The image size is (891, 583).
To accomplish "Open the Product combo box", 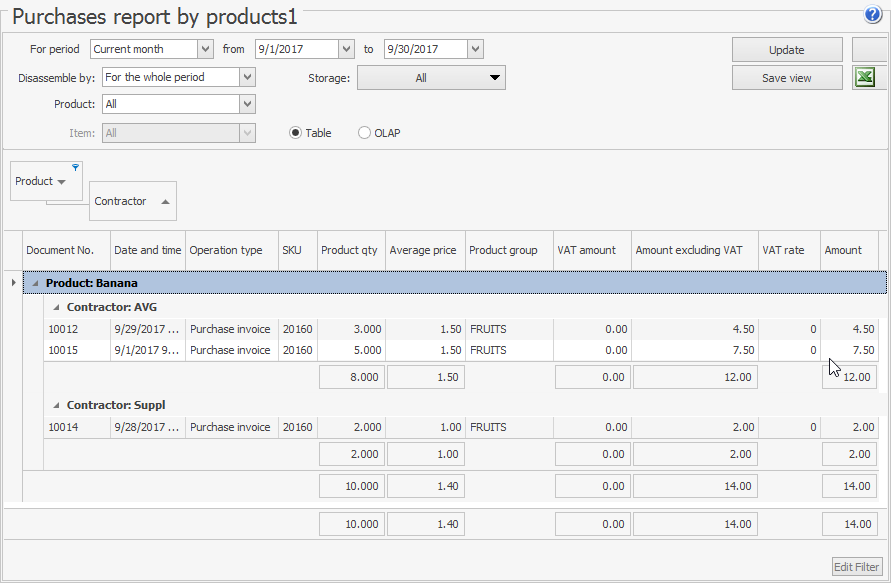I will 247,104.
